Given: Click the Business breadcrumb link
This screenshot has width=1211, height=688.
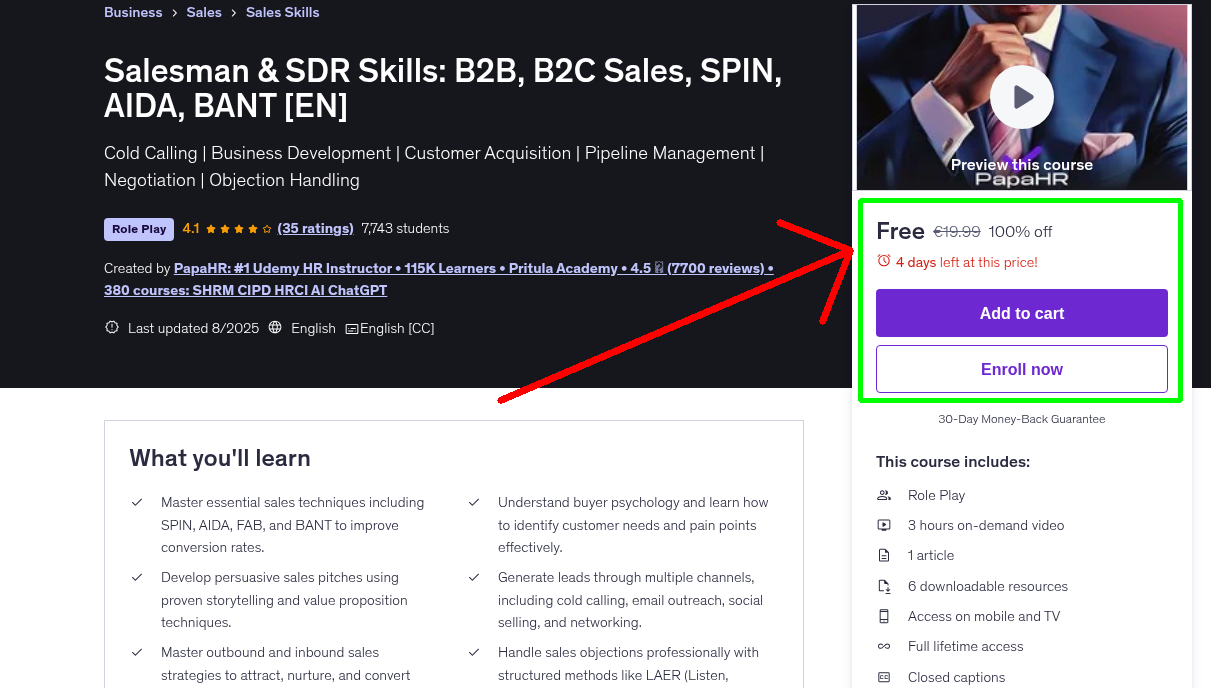Looking at the screenshot, I should click(133, 12).
